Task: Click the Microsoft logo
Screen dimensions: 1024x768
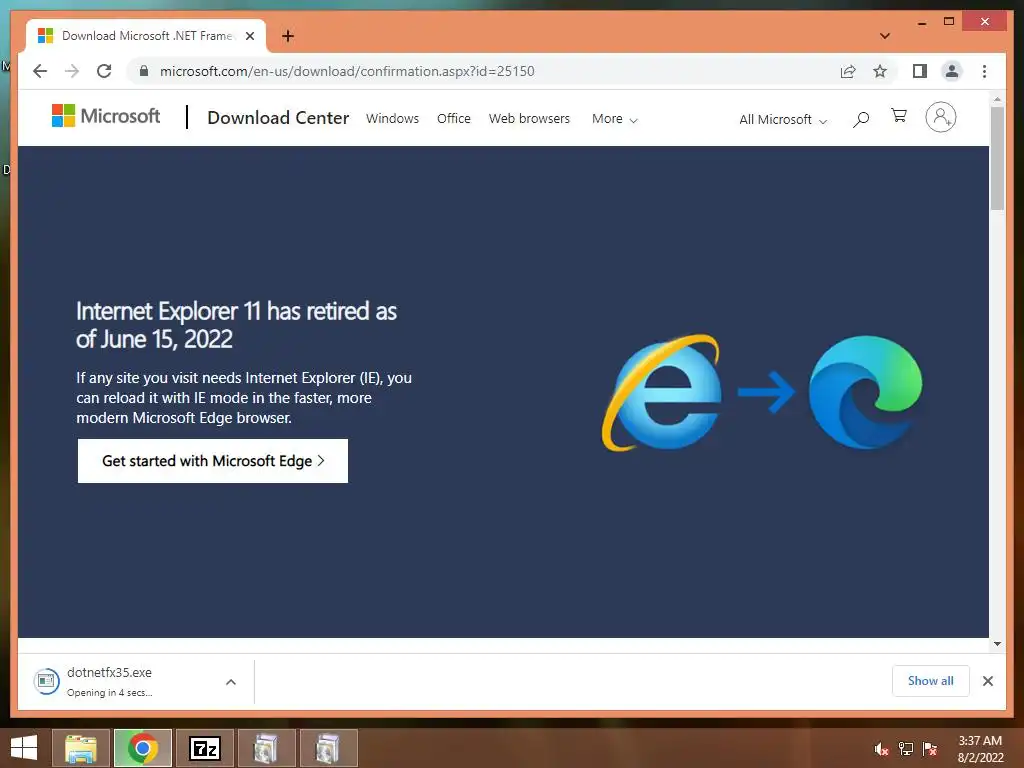Action: [106, 116]
